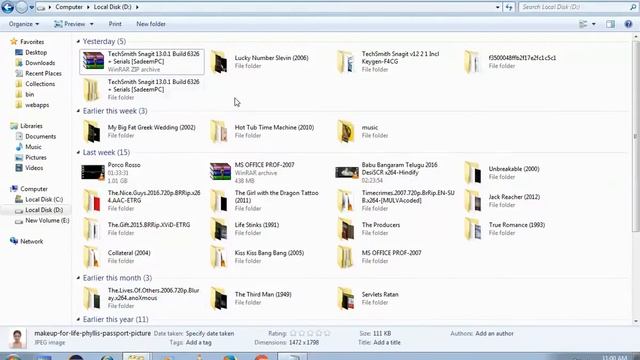Select Servlets Ratan folder icon
Screen dimensions: 640x360
tap(346, 298)
